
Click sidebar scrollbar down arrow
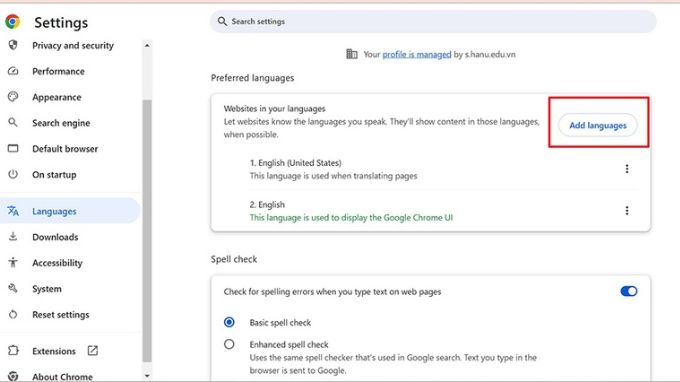click(147, 375)
